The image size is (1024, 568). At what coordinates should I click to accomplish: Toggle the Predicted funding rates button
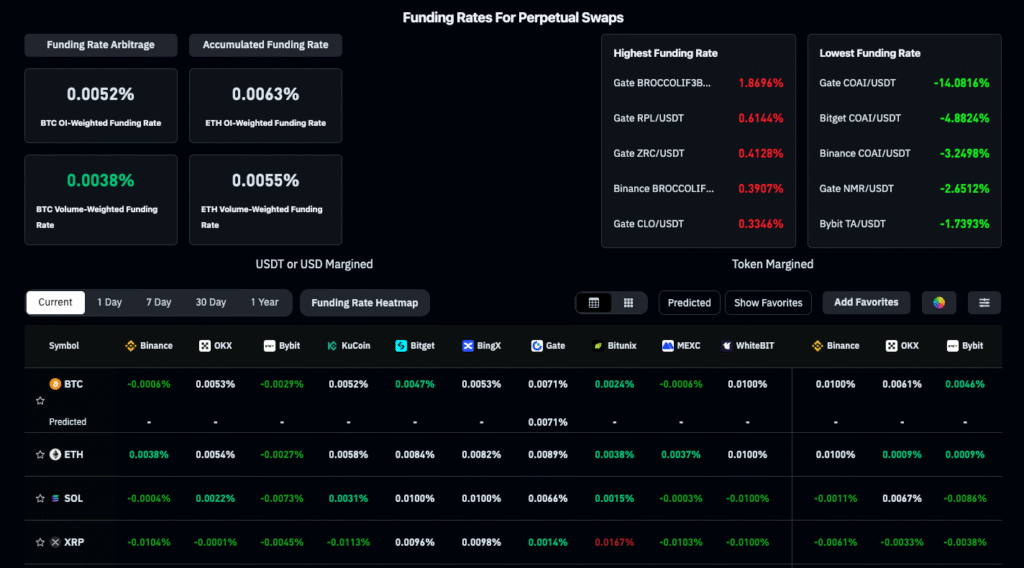pos(689,303)
